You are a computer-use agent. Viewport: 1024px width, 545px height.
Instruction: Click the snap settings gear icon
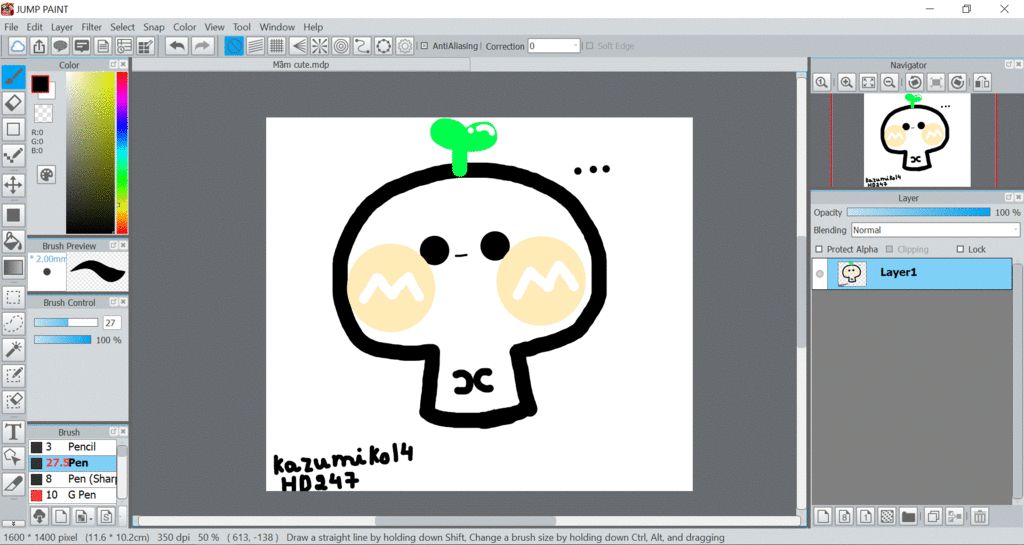point(405,46)
